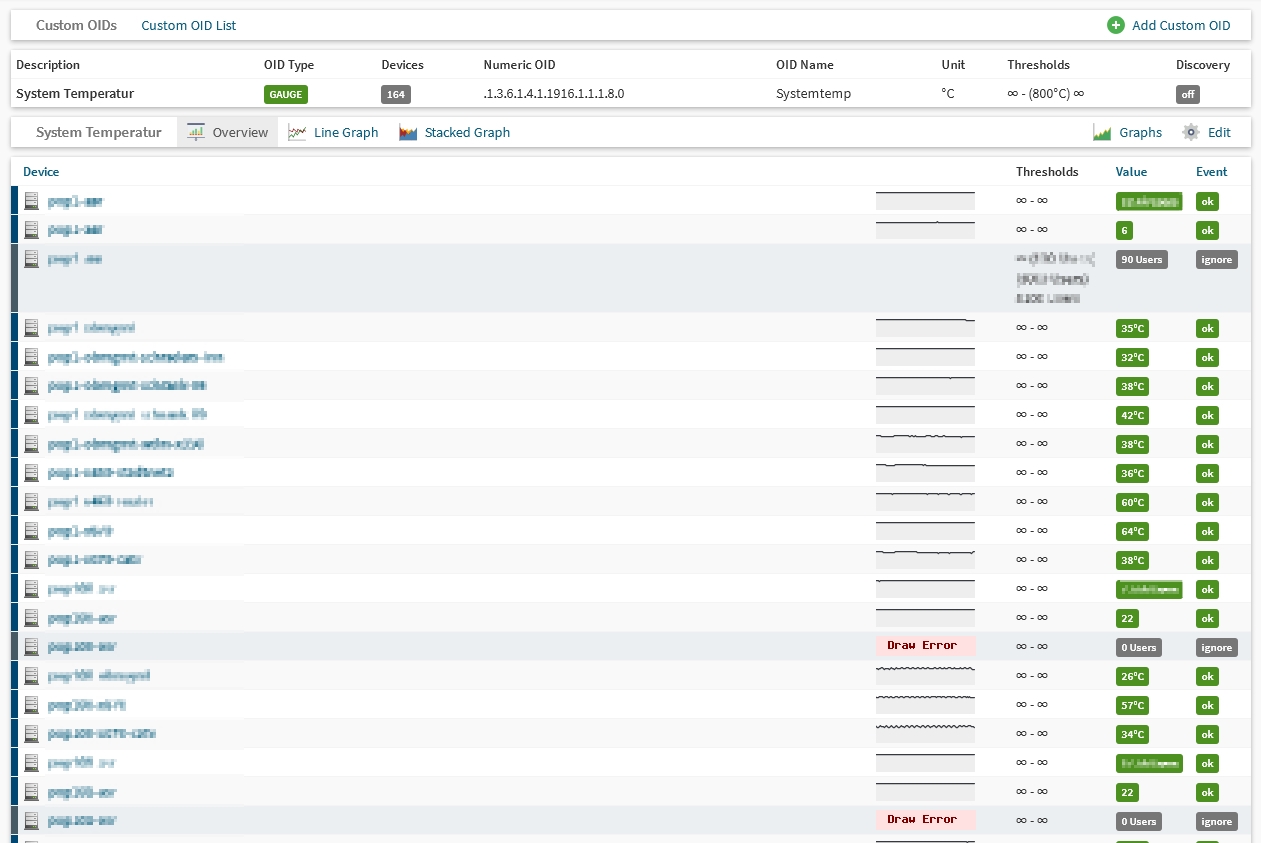Click the green Graphs icon on the right

click(x=1103, y=132)
